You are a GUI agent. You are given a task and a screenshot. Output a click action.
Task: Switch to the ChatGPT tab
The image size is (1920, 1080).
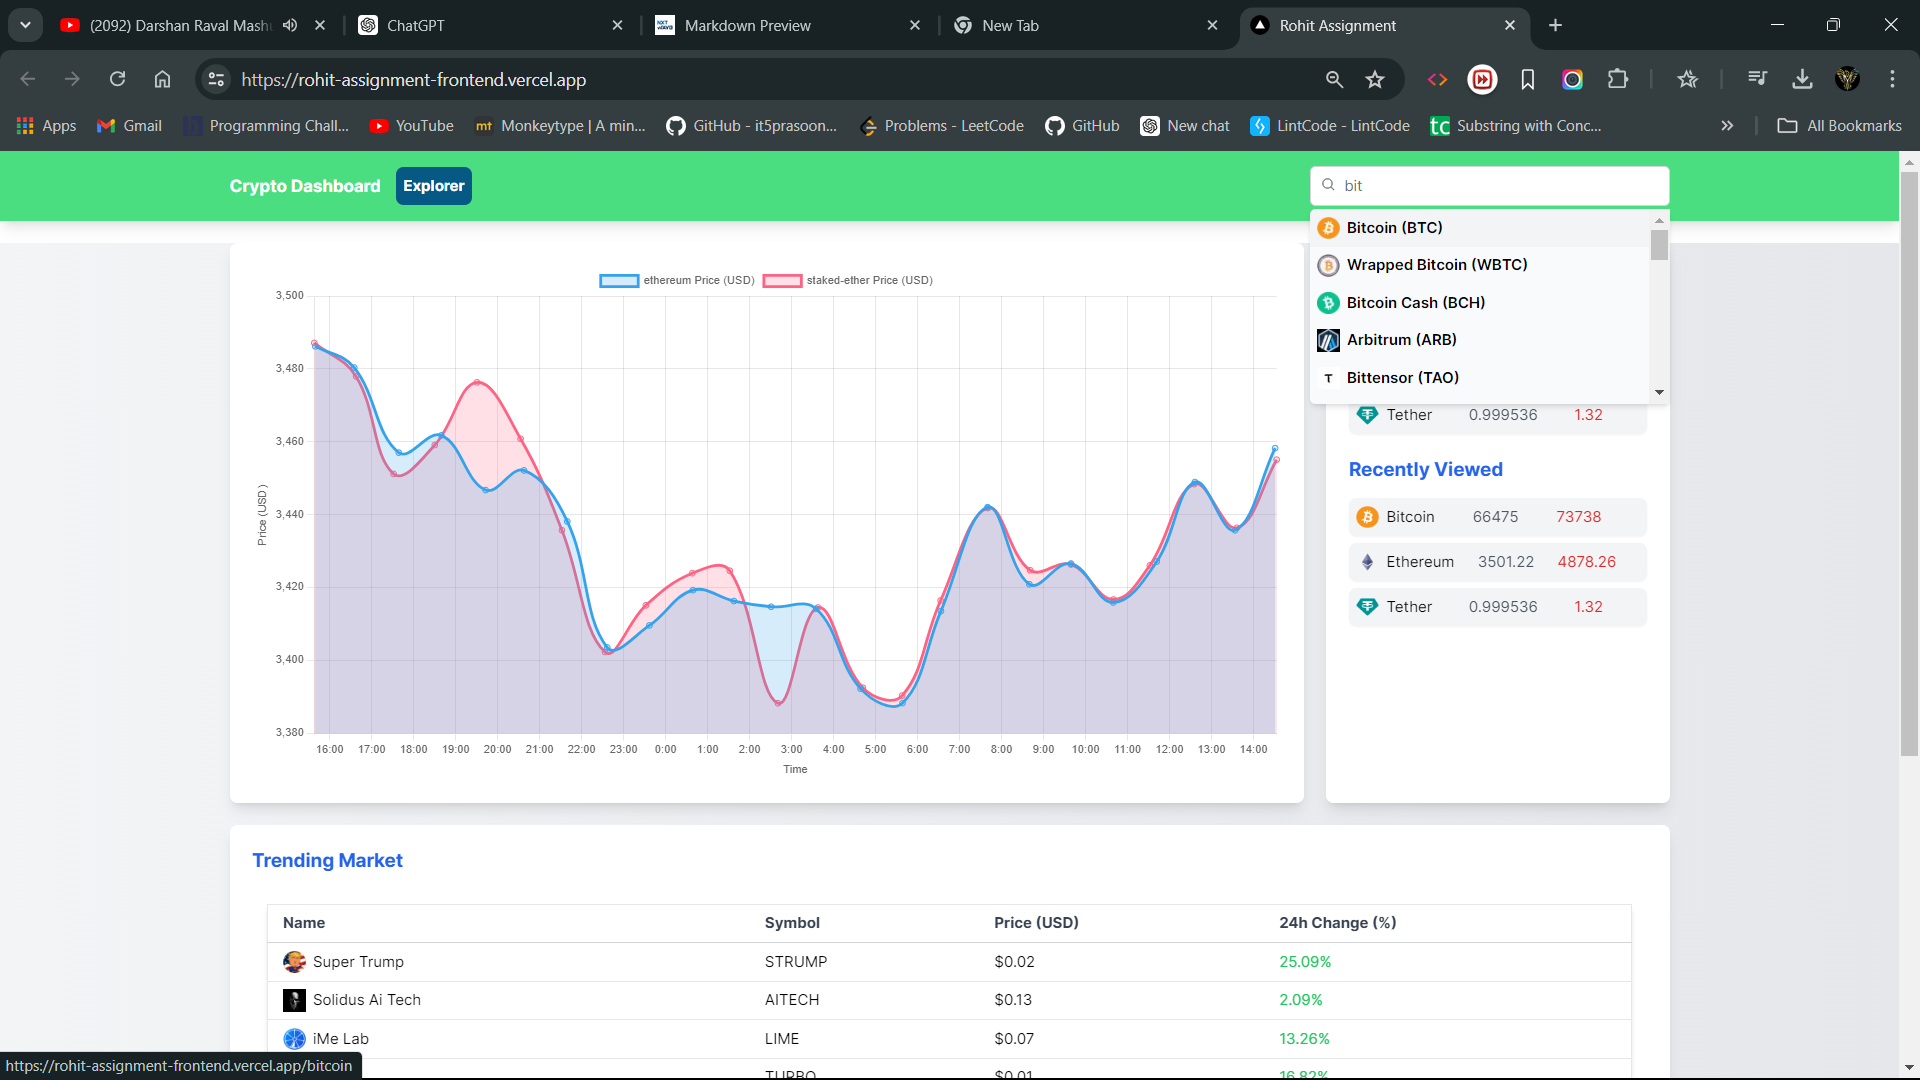point(415,26)
